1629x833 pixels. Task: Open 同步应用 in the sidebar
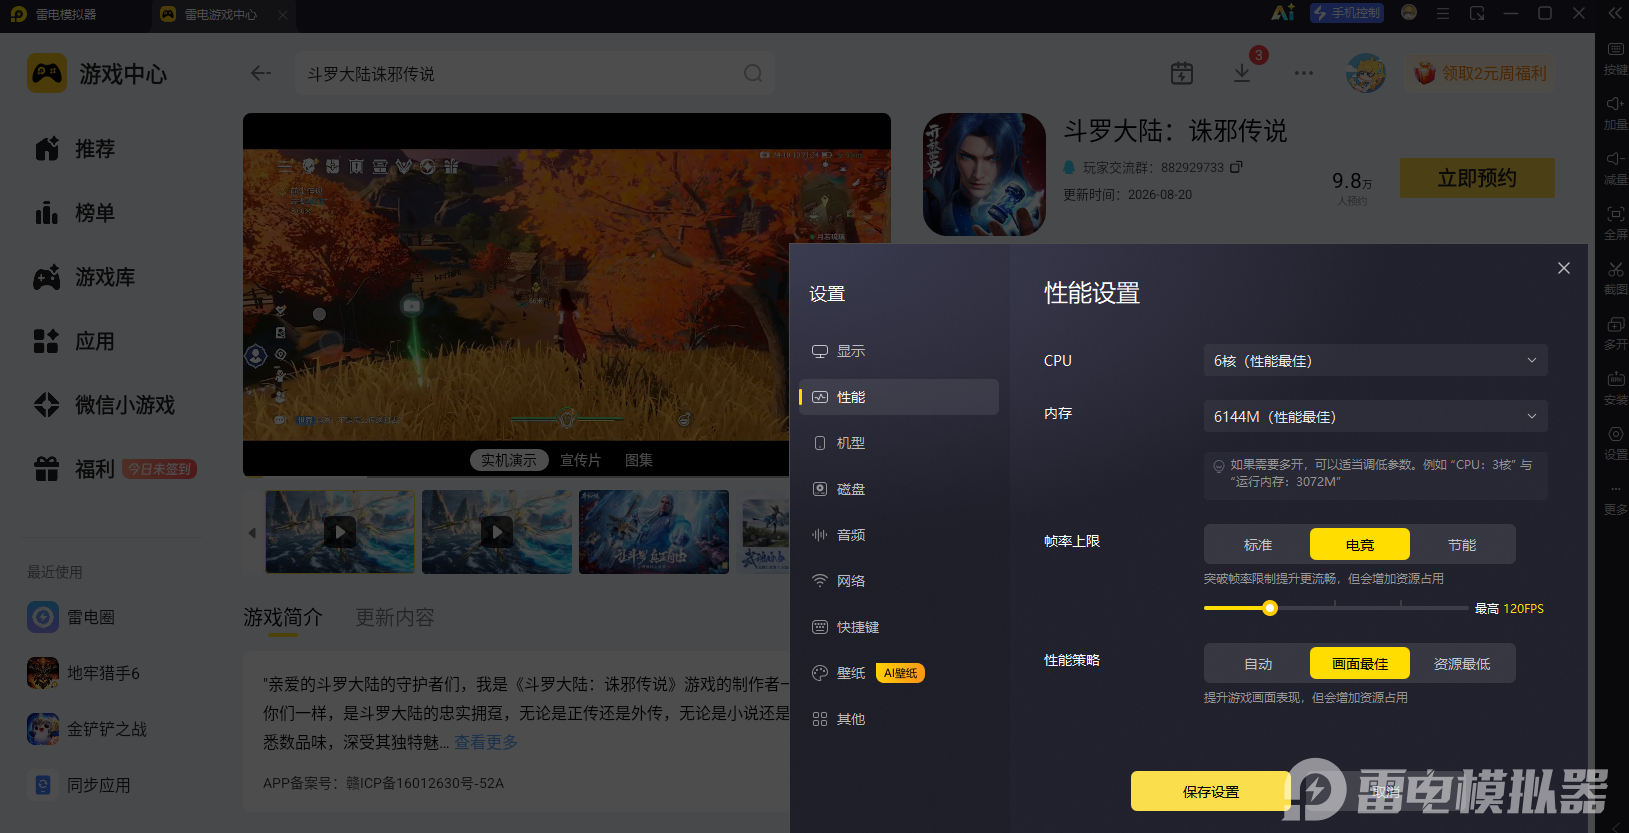79,785
